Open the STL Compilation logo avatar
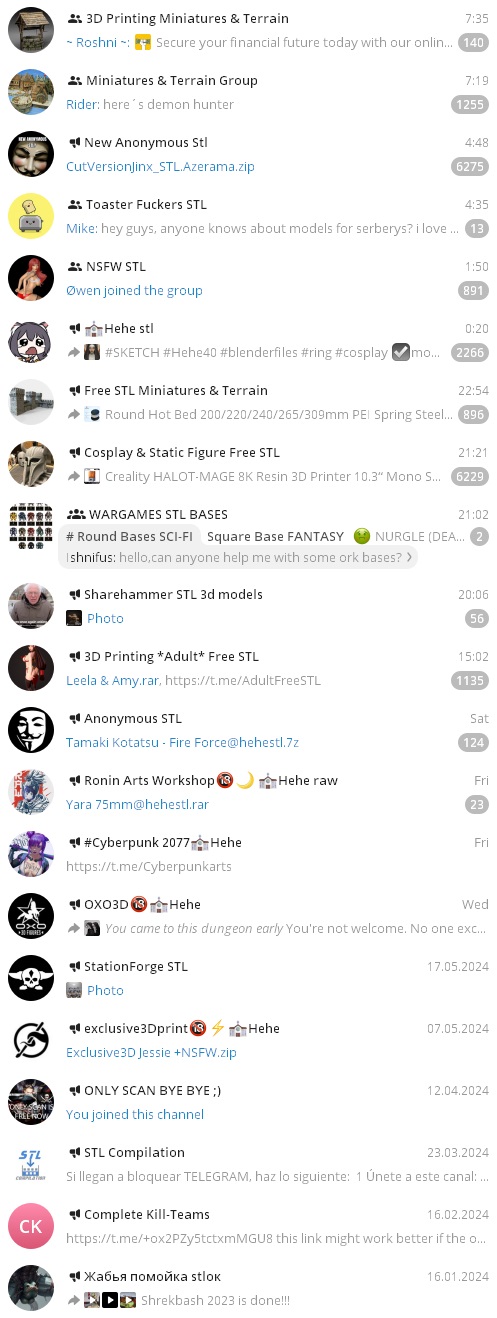Viewport: 497px width, 1318px height. (x=31, y=1164)
